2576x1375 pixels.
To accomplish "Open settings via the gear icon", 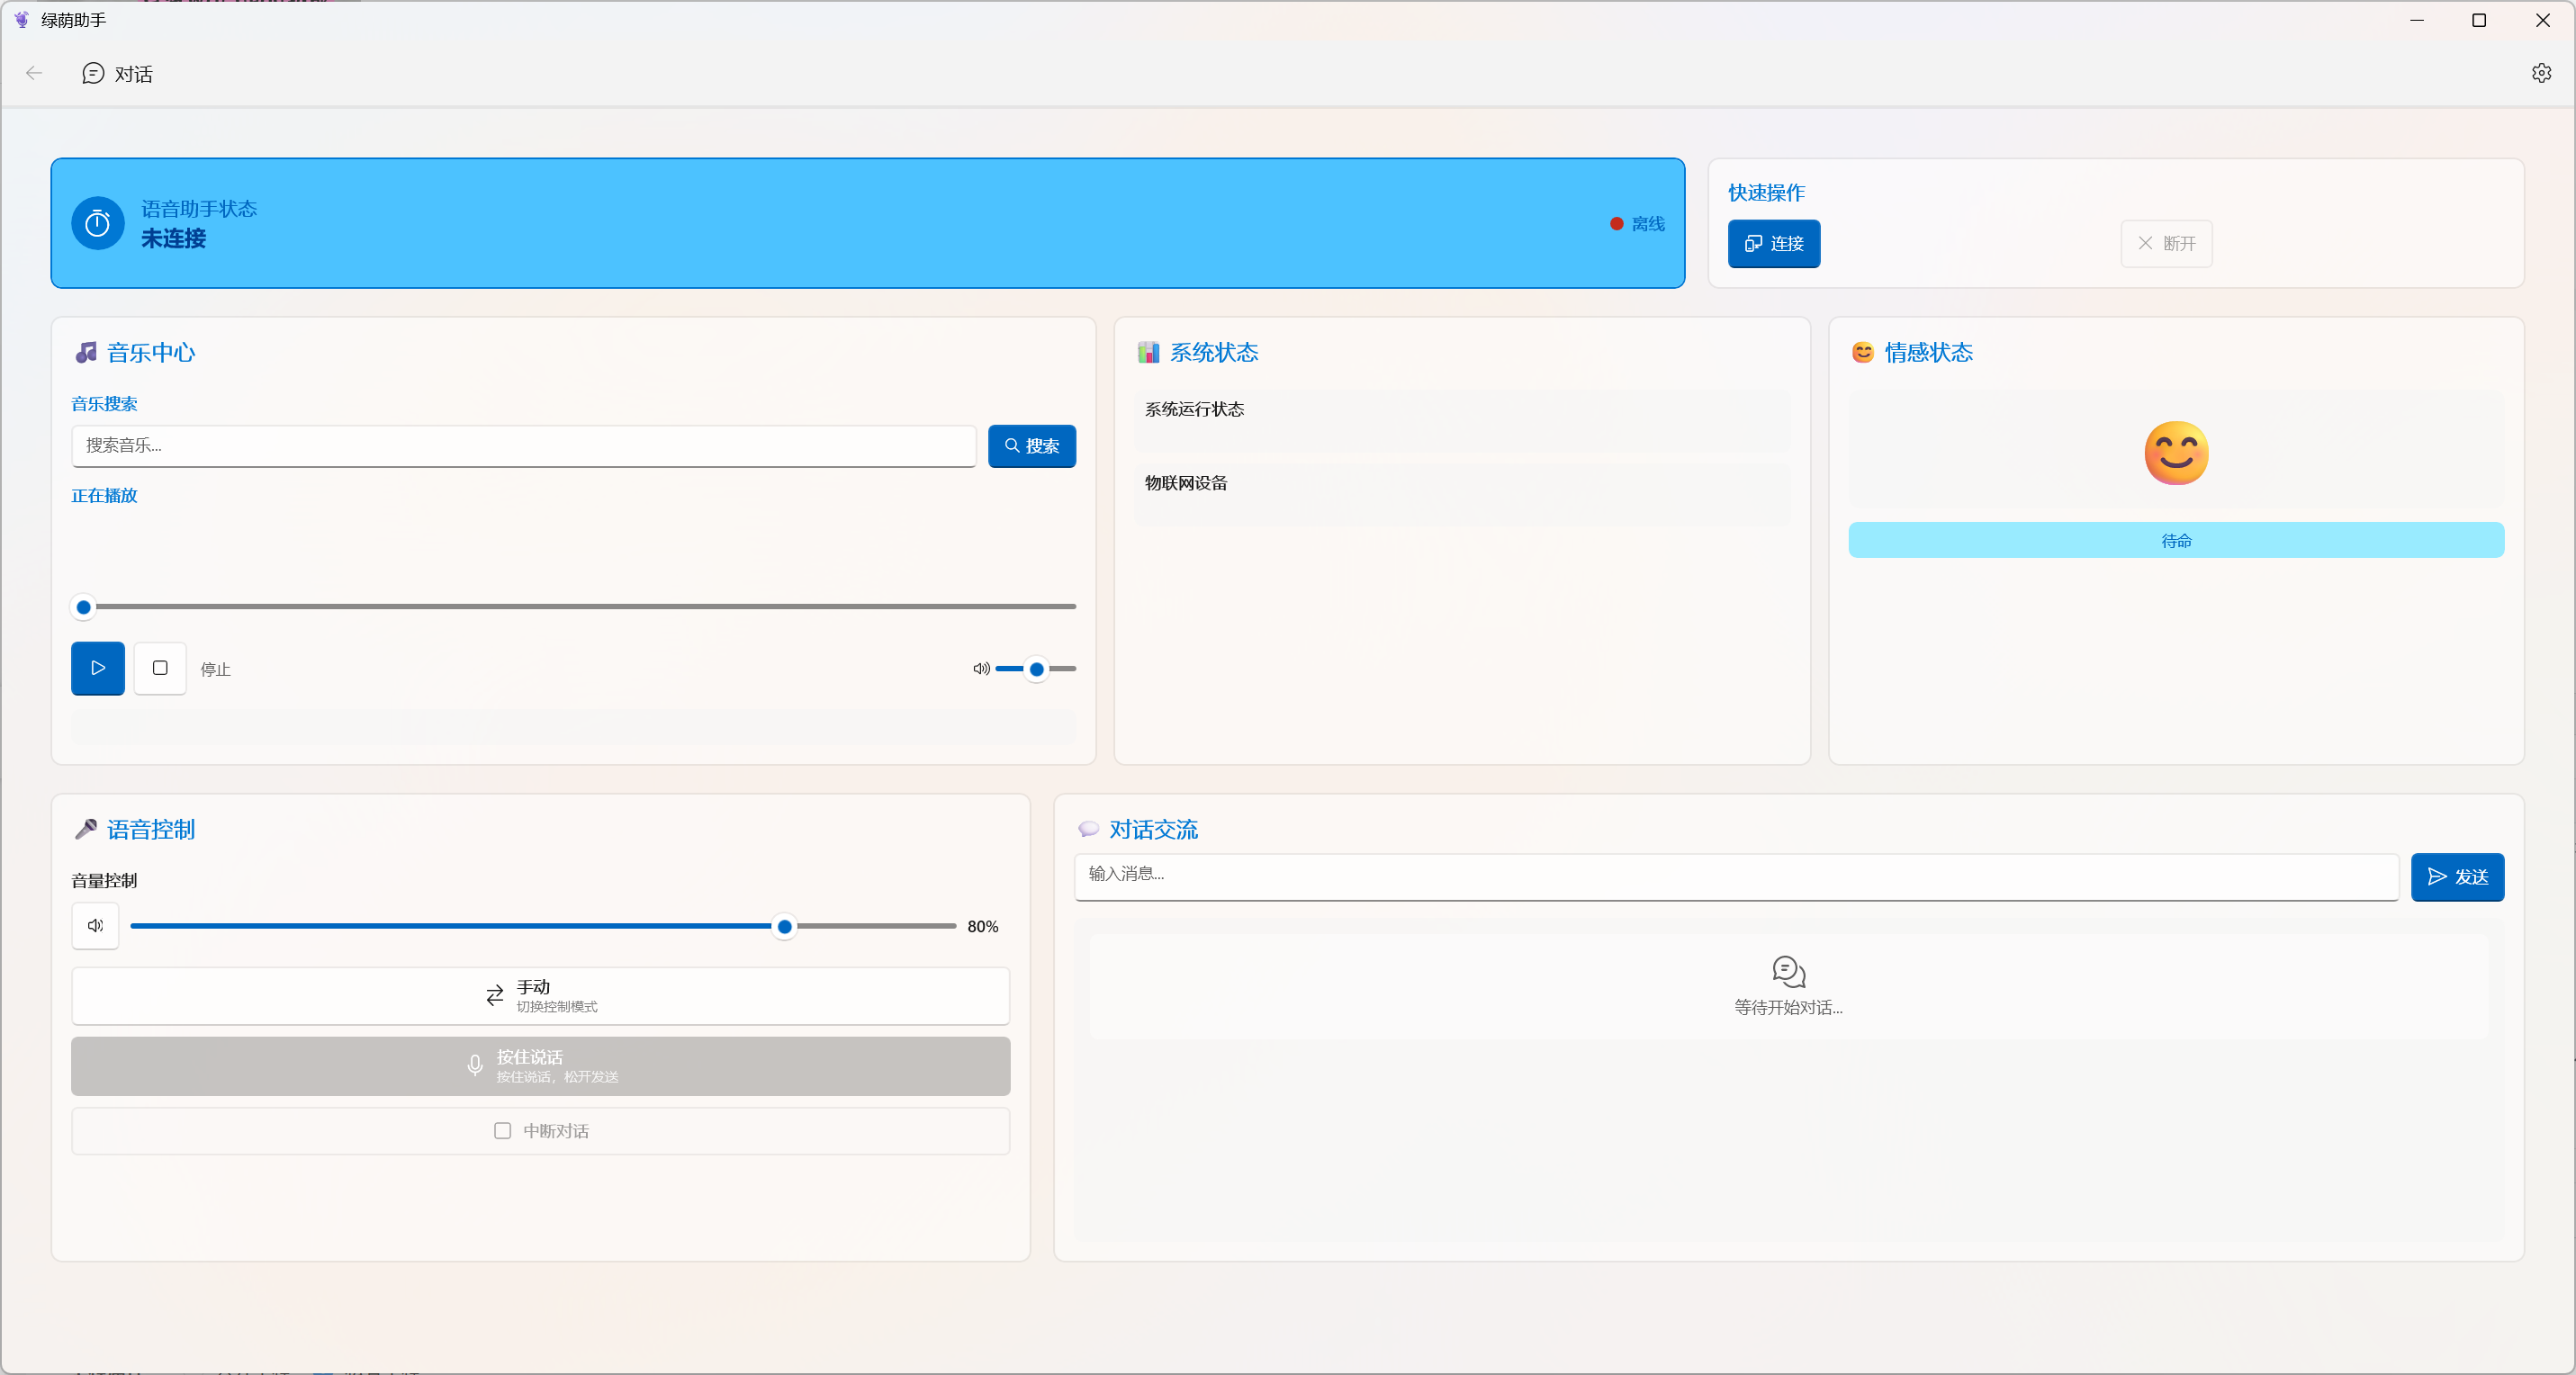I will pos(2541,73).
